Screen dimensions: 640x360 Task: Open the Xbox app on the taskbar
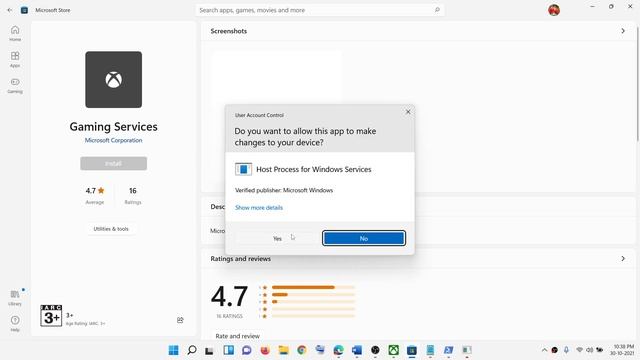[393, 350]
